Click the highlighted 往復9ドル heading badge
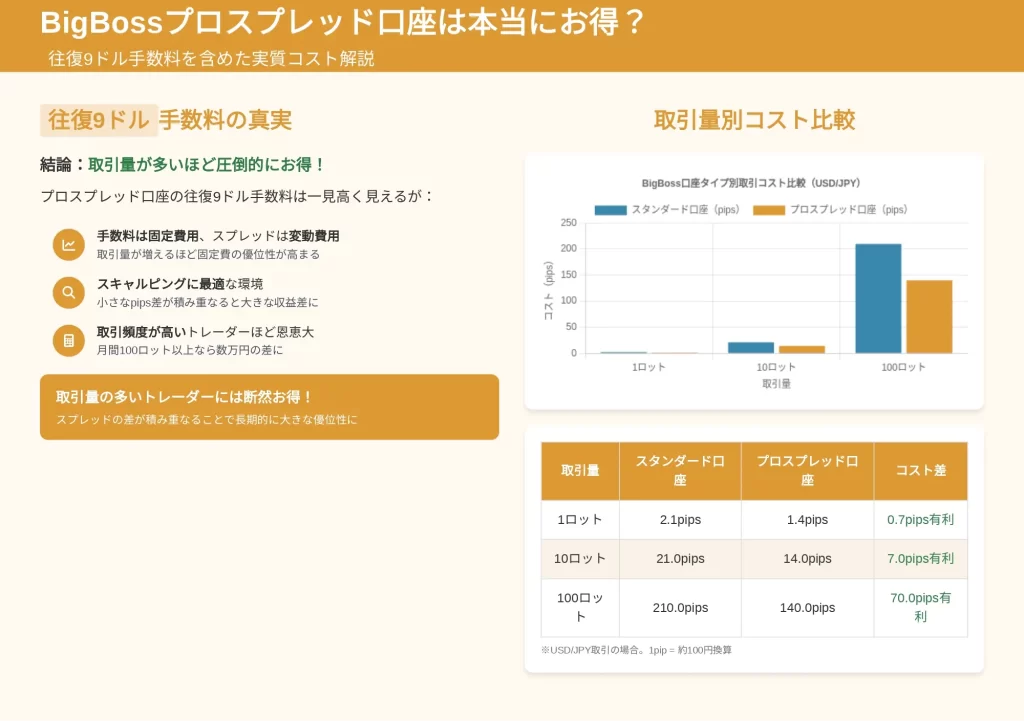Viewport: 1024px width, 721px height. 99,120
